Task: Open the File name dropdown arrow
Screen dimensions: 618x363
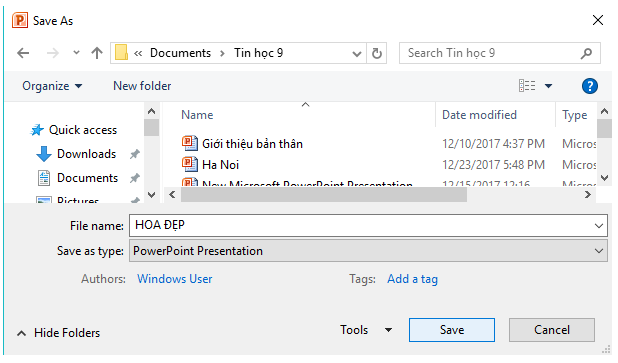Action: click(x=599, y=226)
